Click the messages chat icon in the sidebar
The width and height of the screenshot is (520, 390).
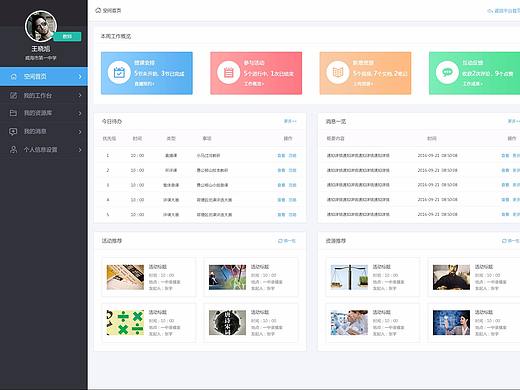pos(13,132)
